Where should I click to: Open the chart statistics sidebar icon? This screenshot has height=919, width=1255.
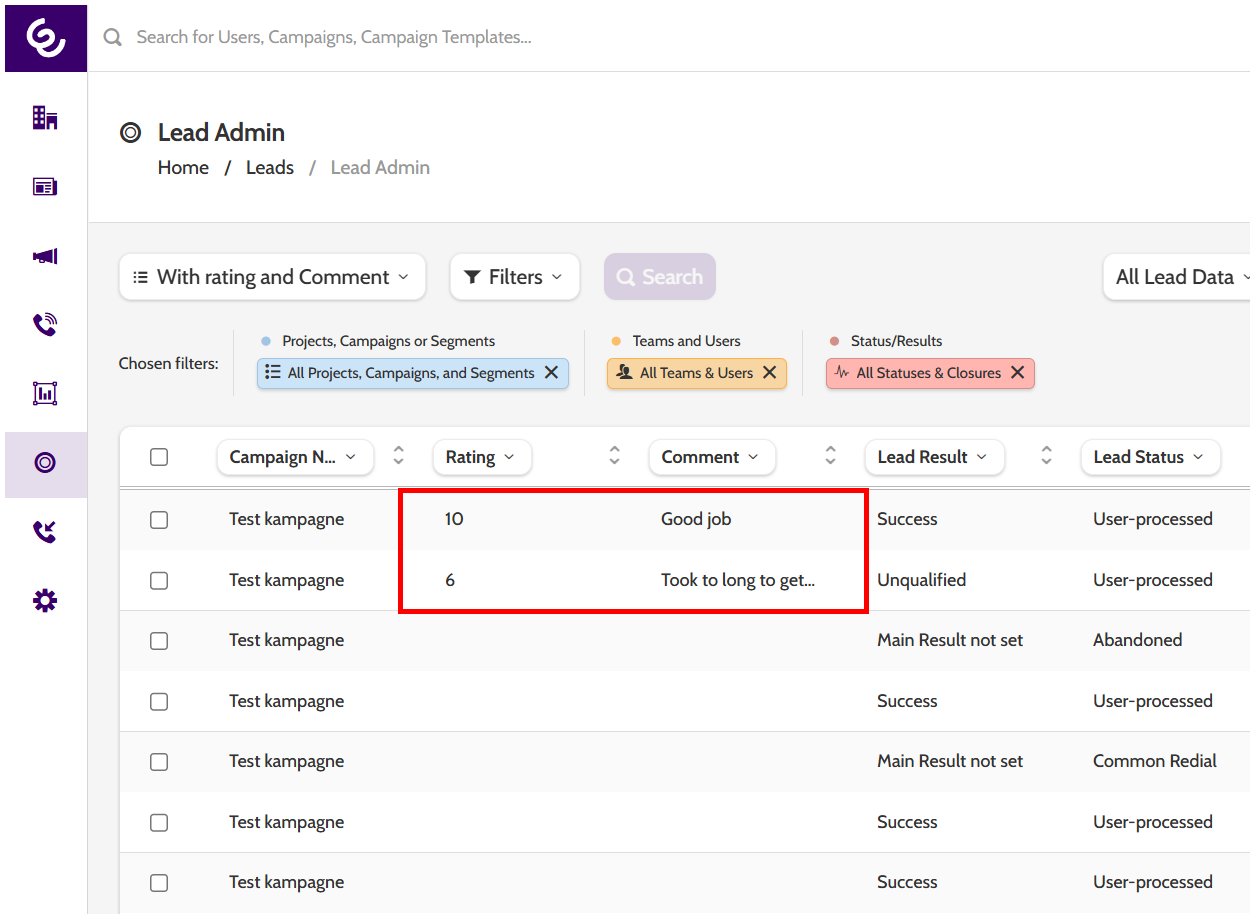(45, 393)
